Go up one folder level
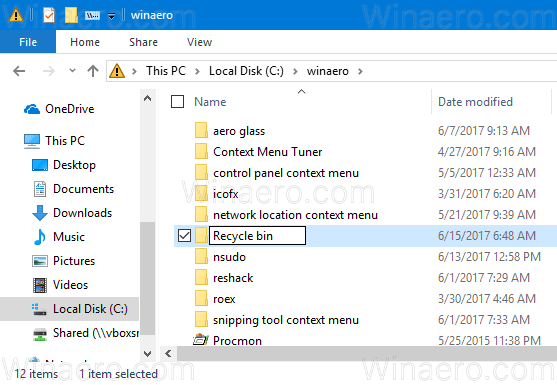The height and width of the screenshot is (385, 557). [x=93, y=71]
